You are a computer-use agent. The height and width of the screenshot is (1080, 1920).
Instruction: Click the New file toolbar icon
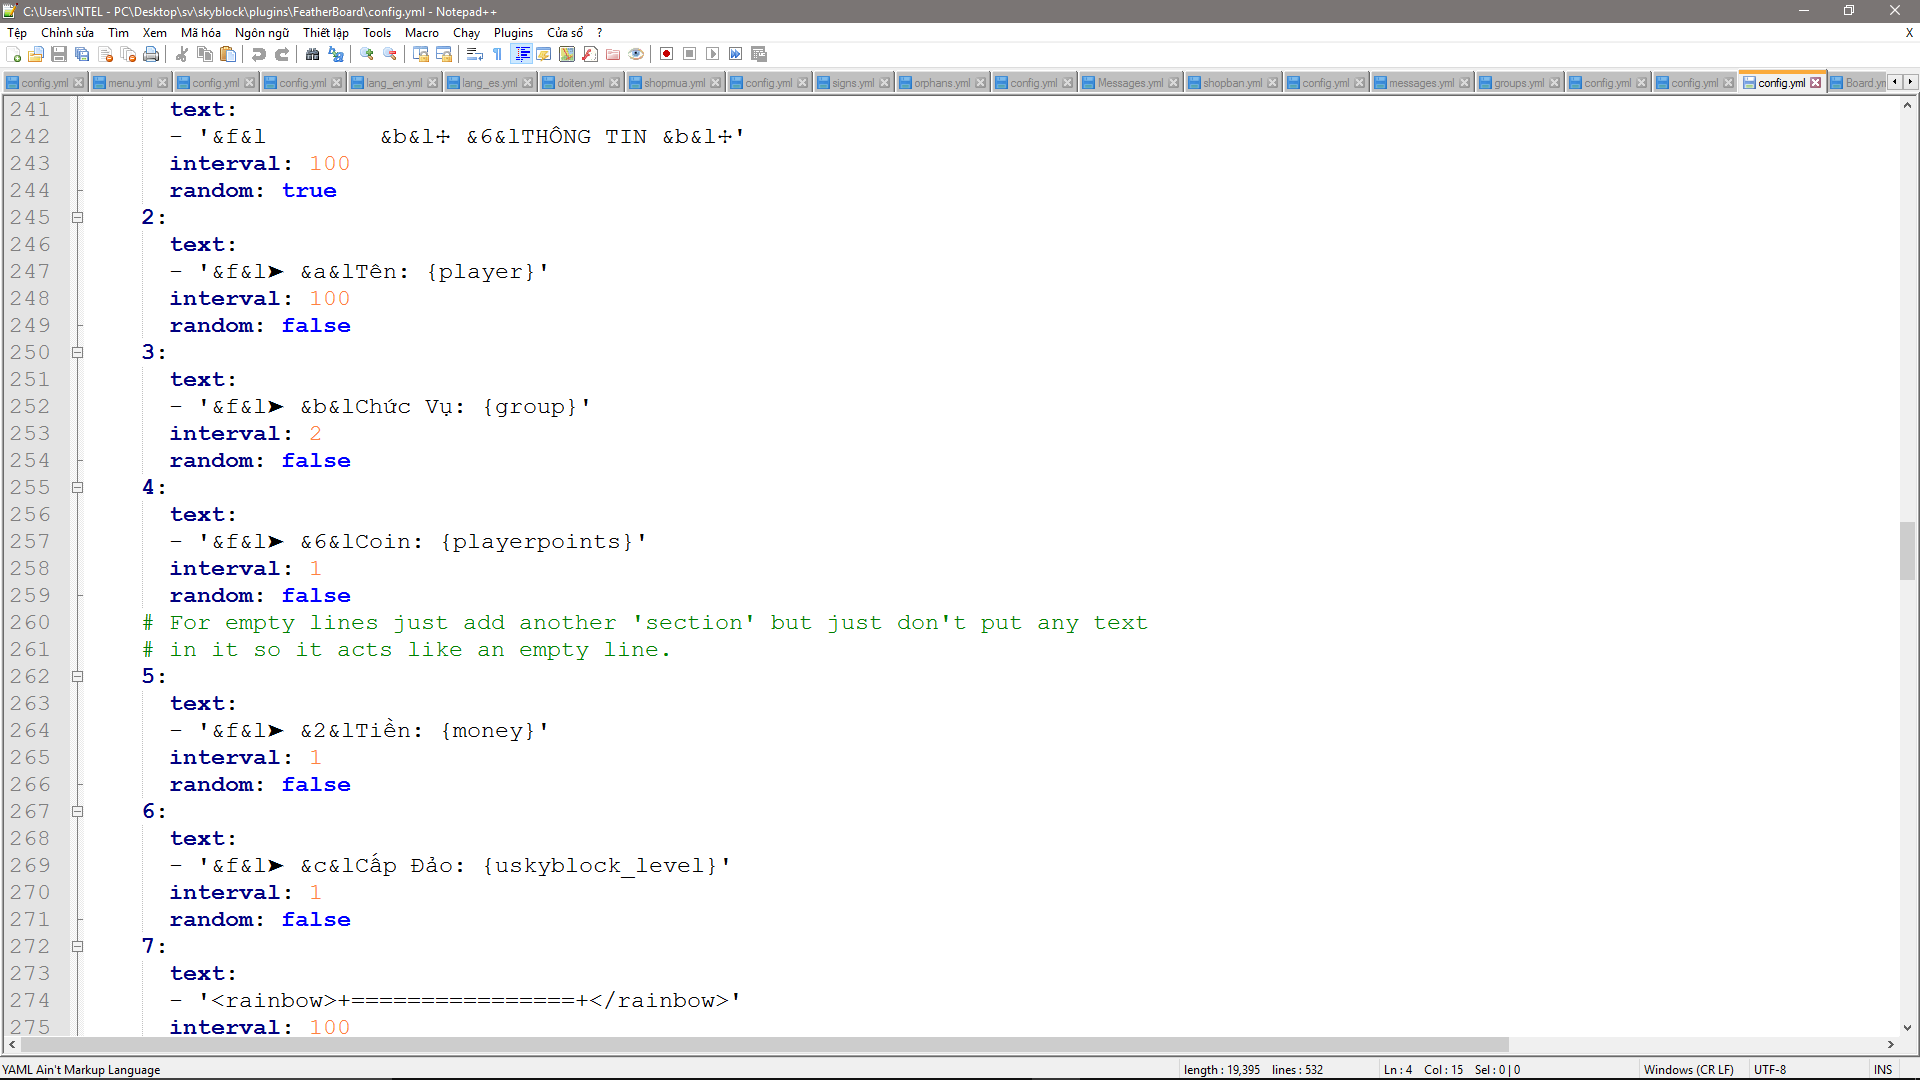pyautogui.click(x=13, y=54)
